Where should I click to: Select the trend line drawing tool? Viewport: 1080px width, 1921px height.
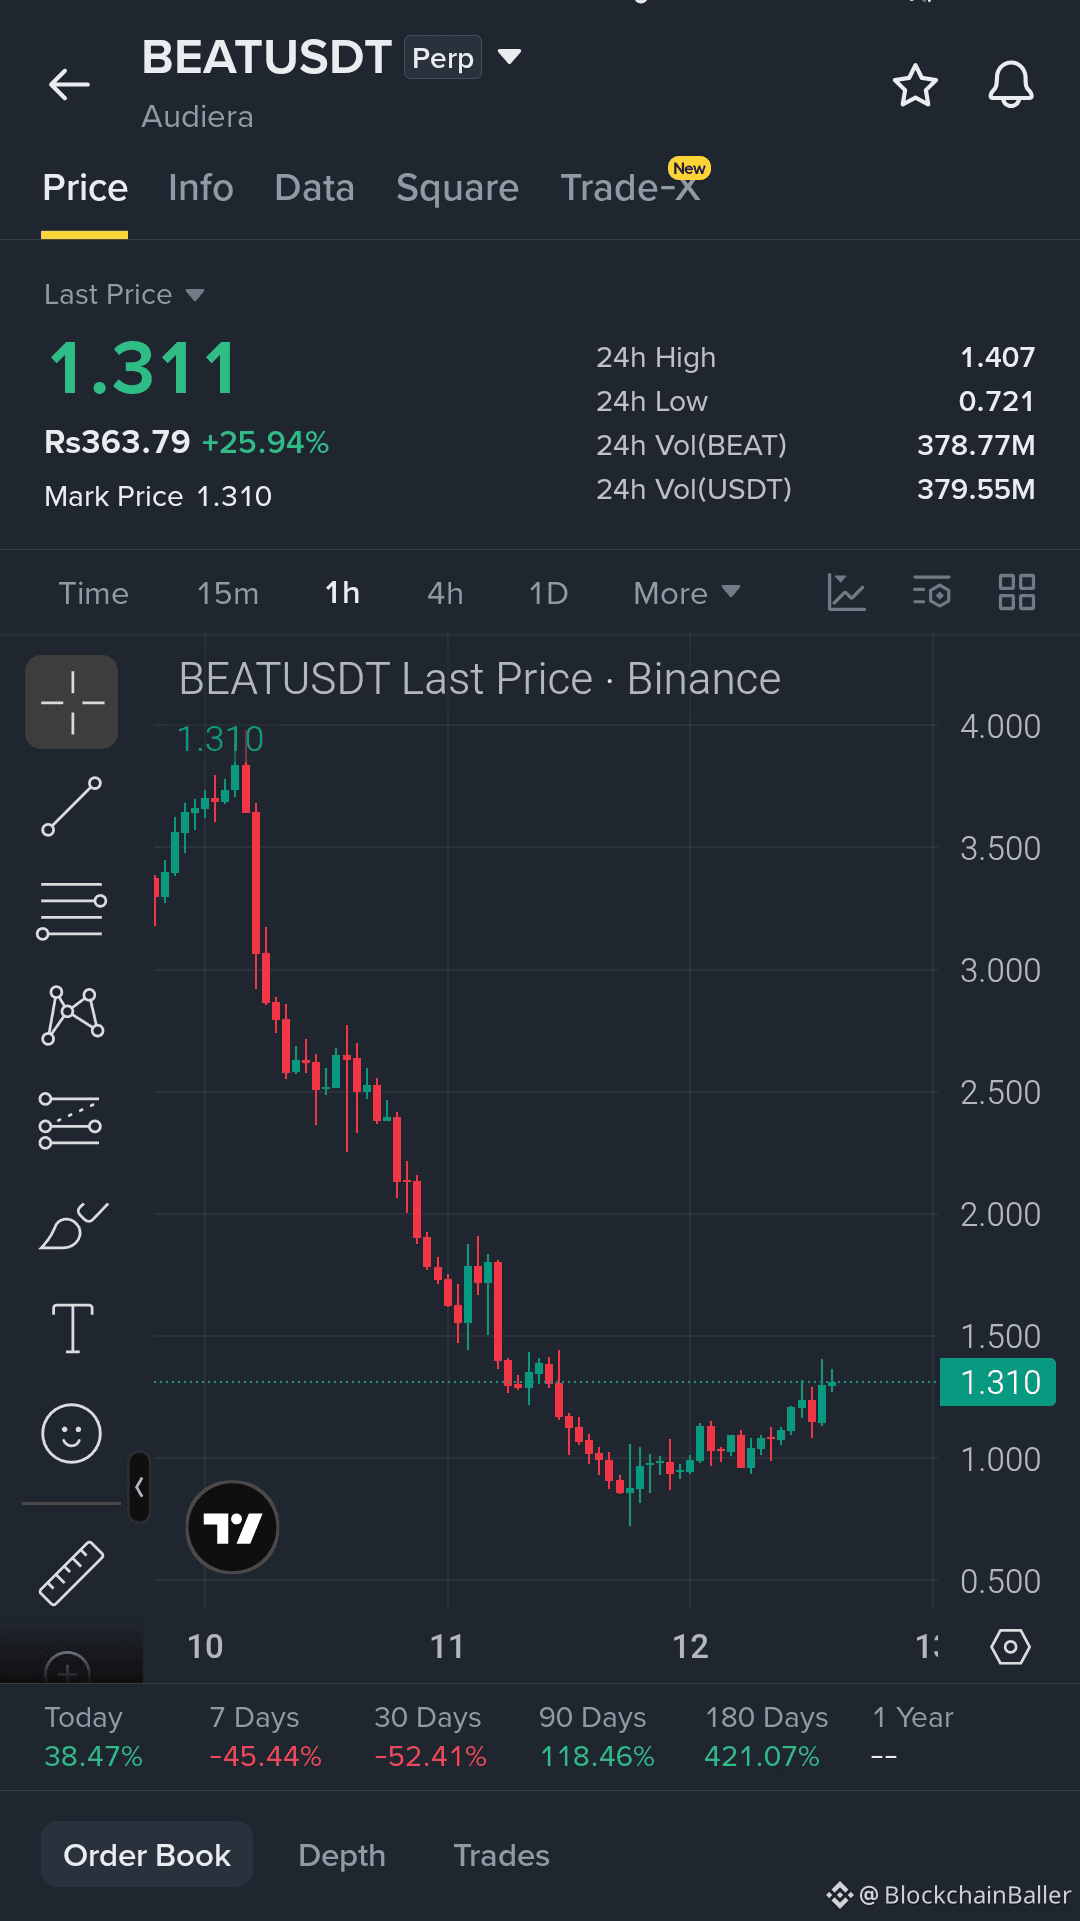pos(72,806)
